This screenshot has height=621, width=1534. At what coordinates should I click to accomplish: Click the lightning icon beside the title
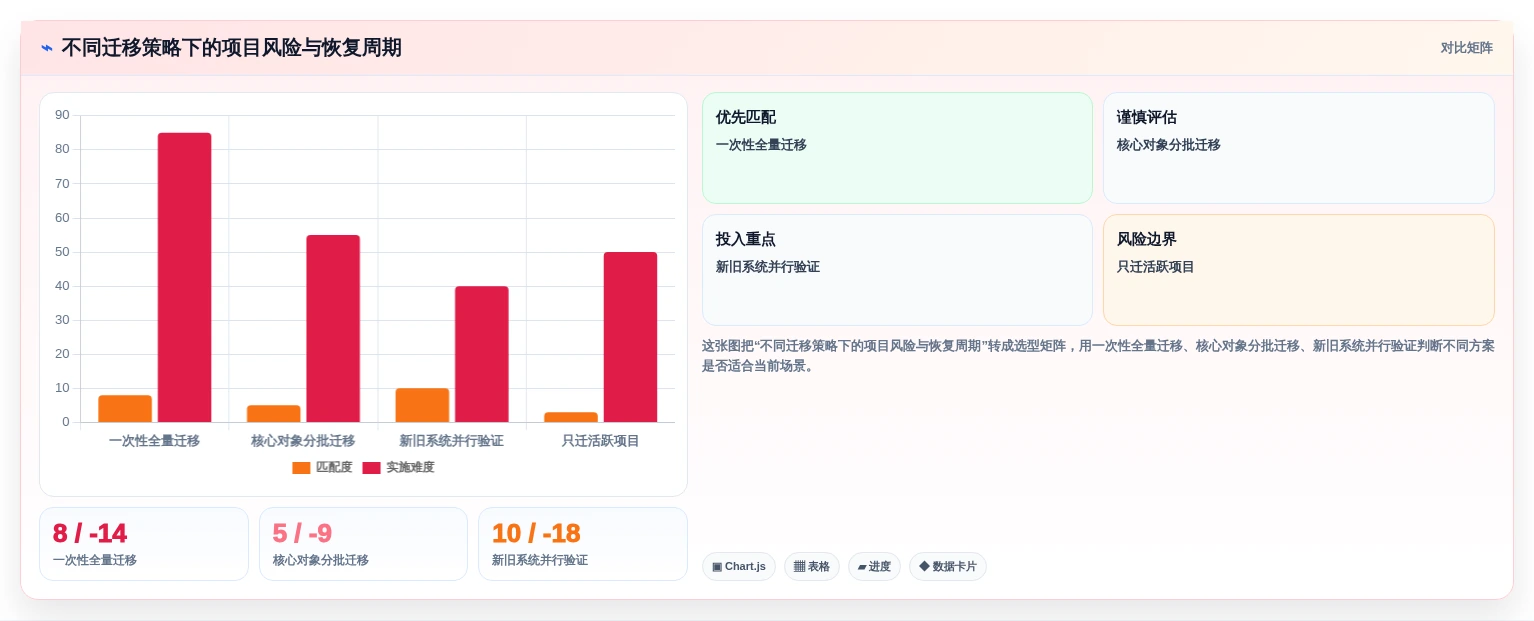pyautogui.click(x=47, y=48)
